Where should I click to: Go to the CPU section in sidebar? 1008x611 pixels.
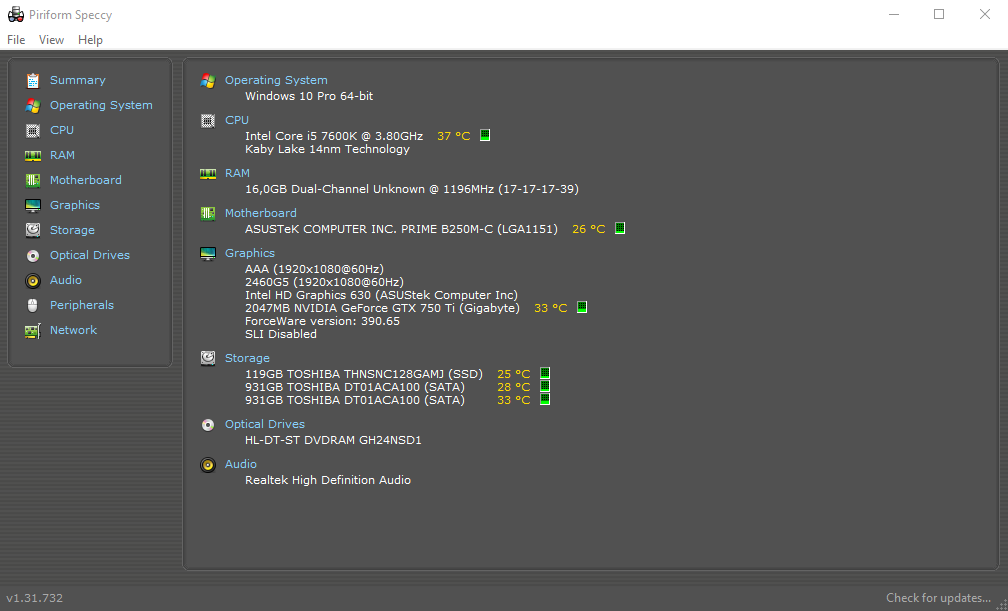[62, 131]
